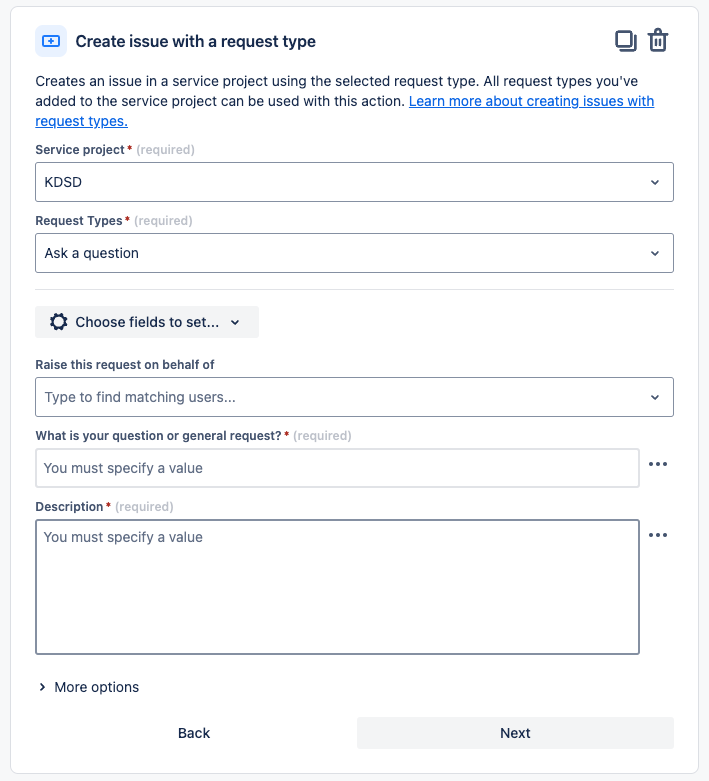Image resolution: width=709 pixels, height=781 pixels.
Task: Click the 'Create issue with a request type' heading
Action: [x=195, y=41]
